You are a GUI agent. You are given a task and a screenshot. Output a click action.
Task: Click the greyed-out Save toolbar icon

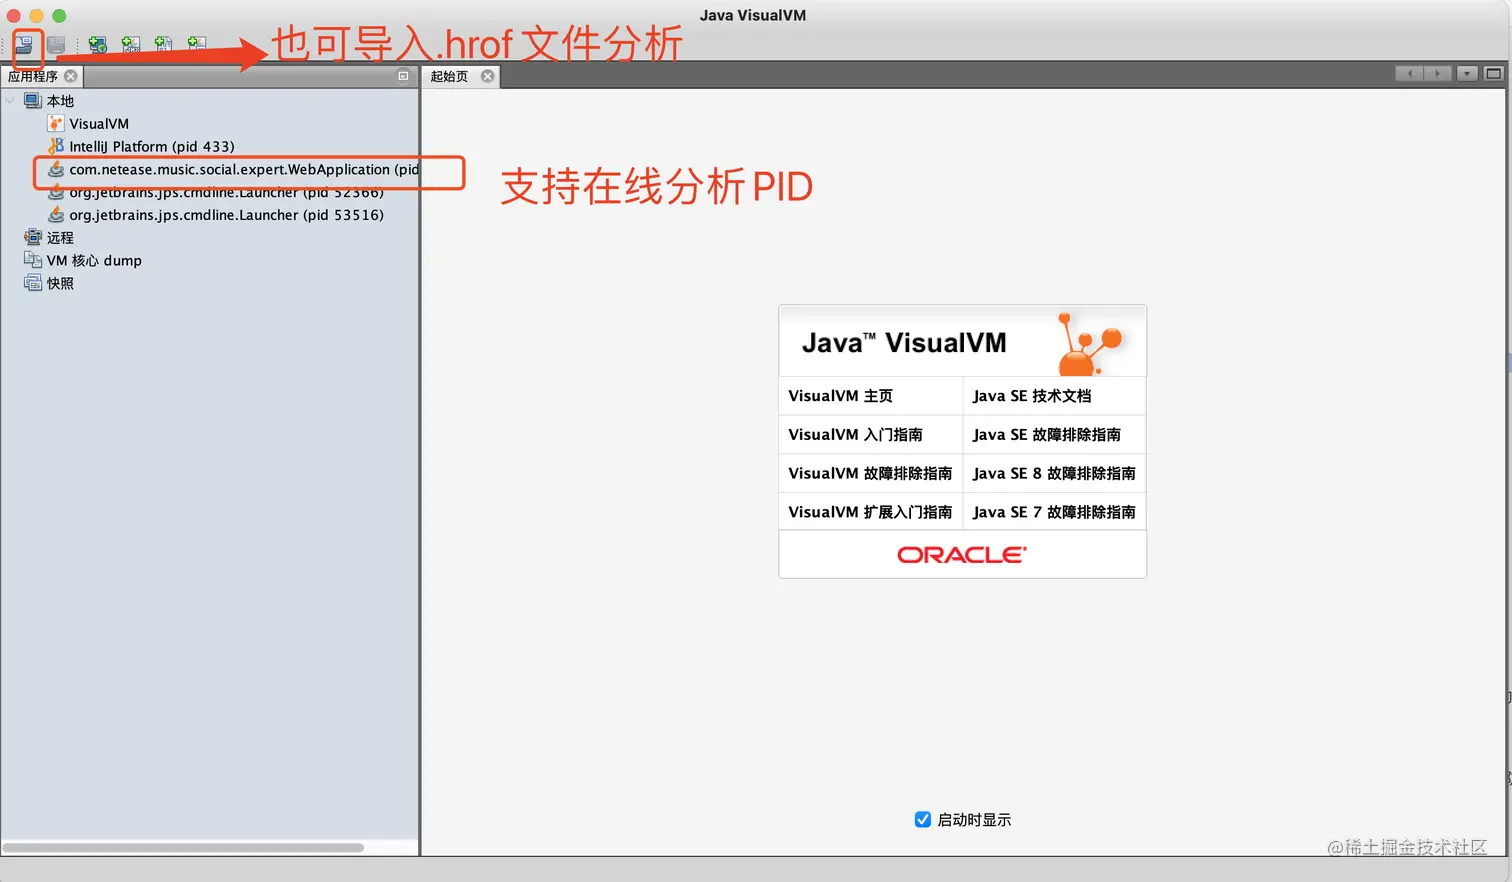(x=57, y=45)
